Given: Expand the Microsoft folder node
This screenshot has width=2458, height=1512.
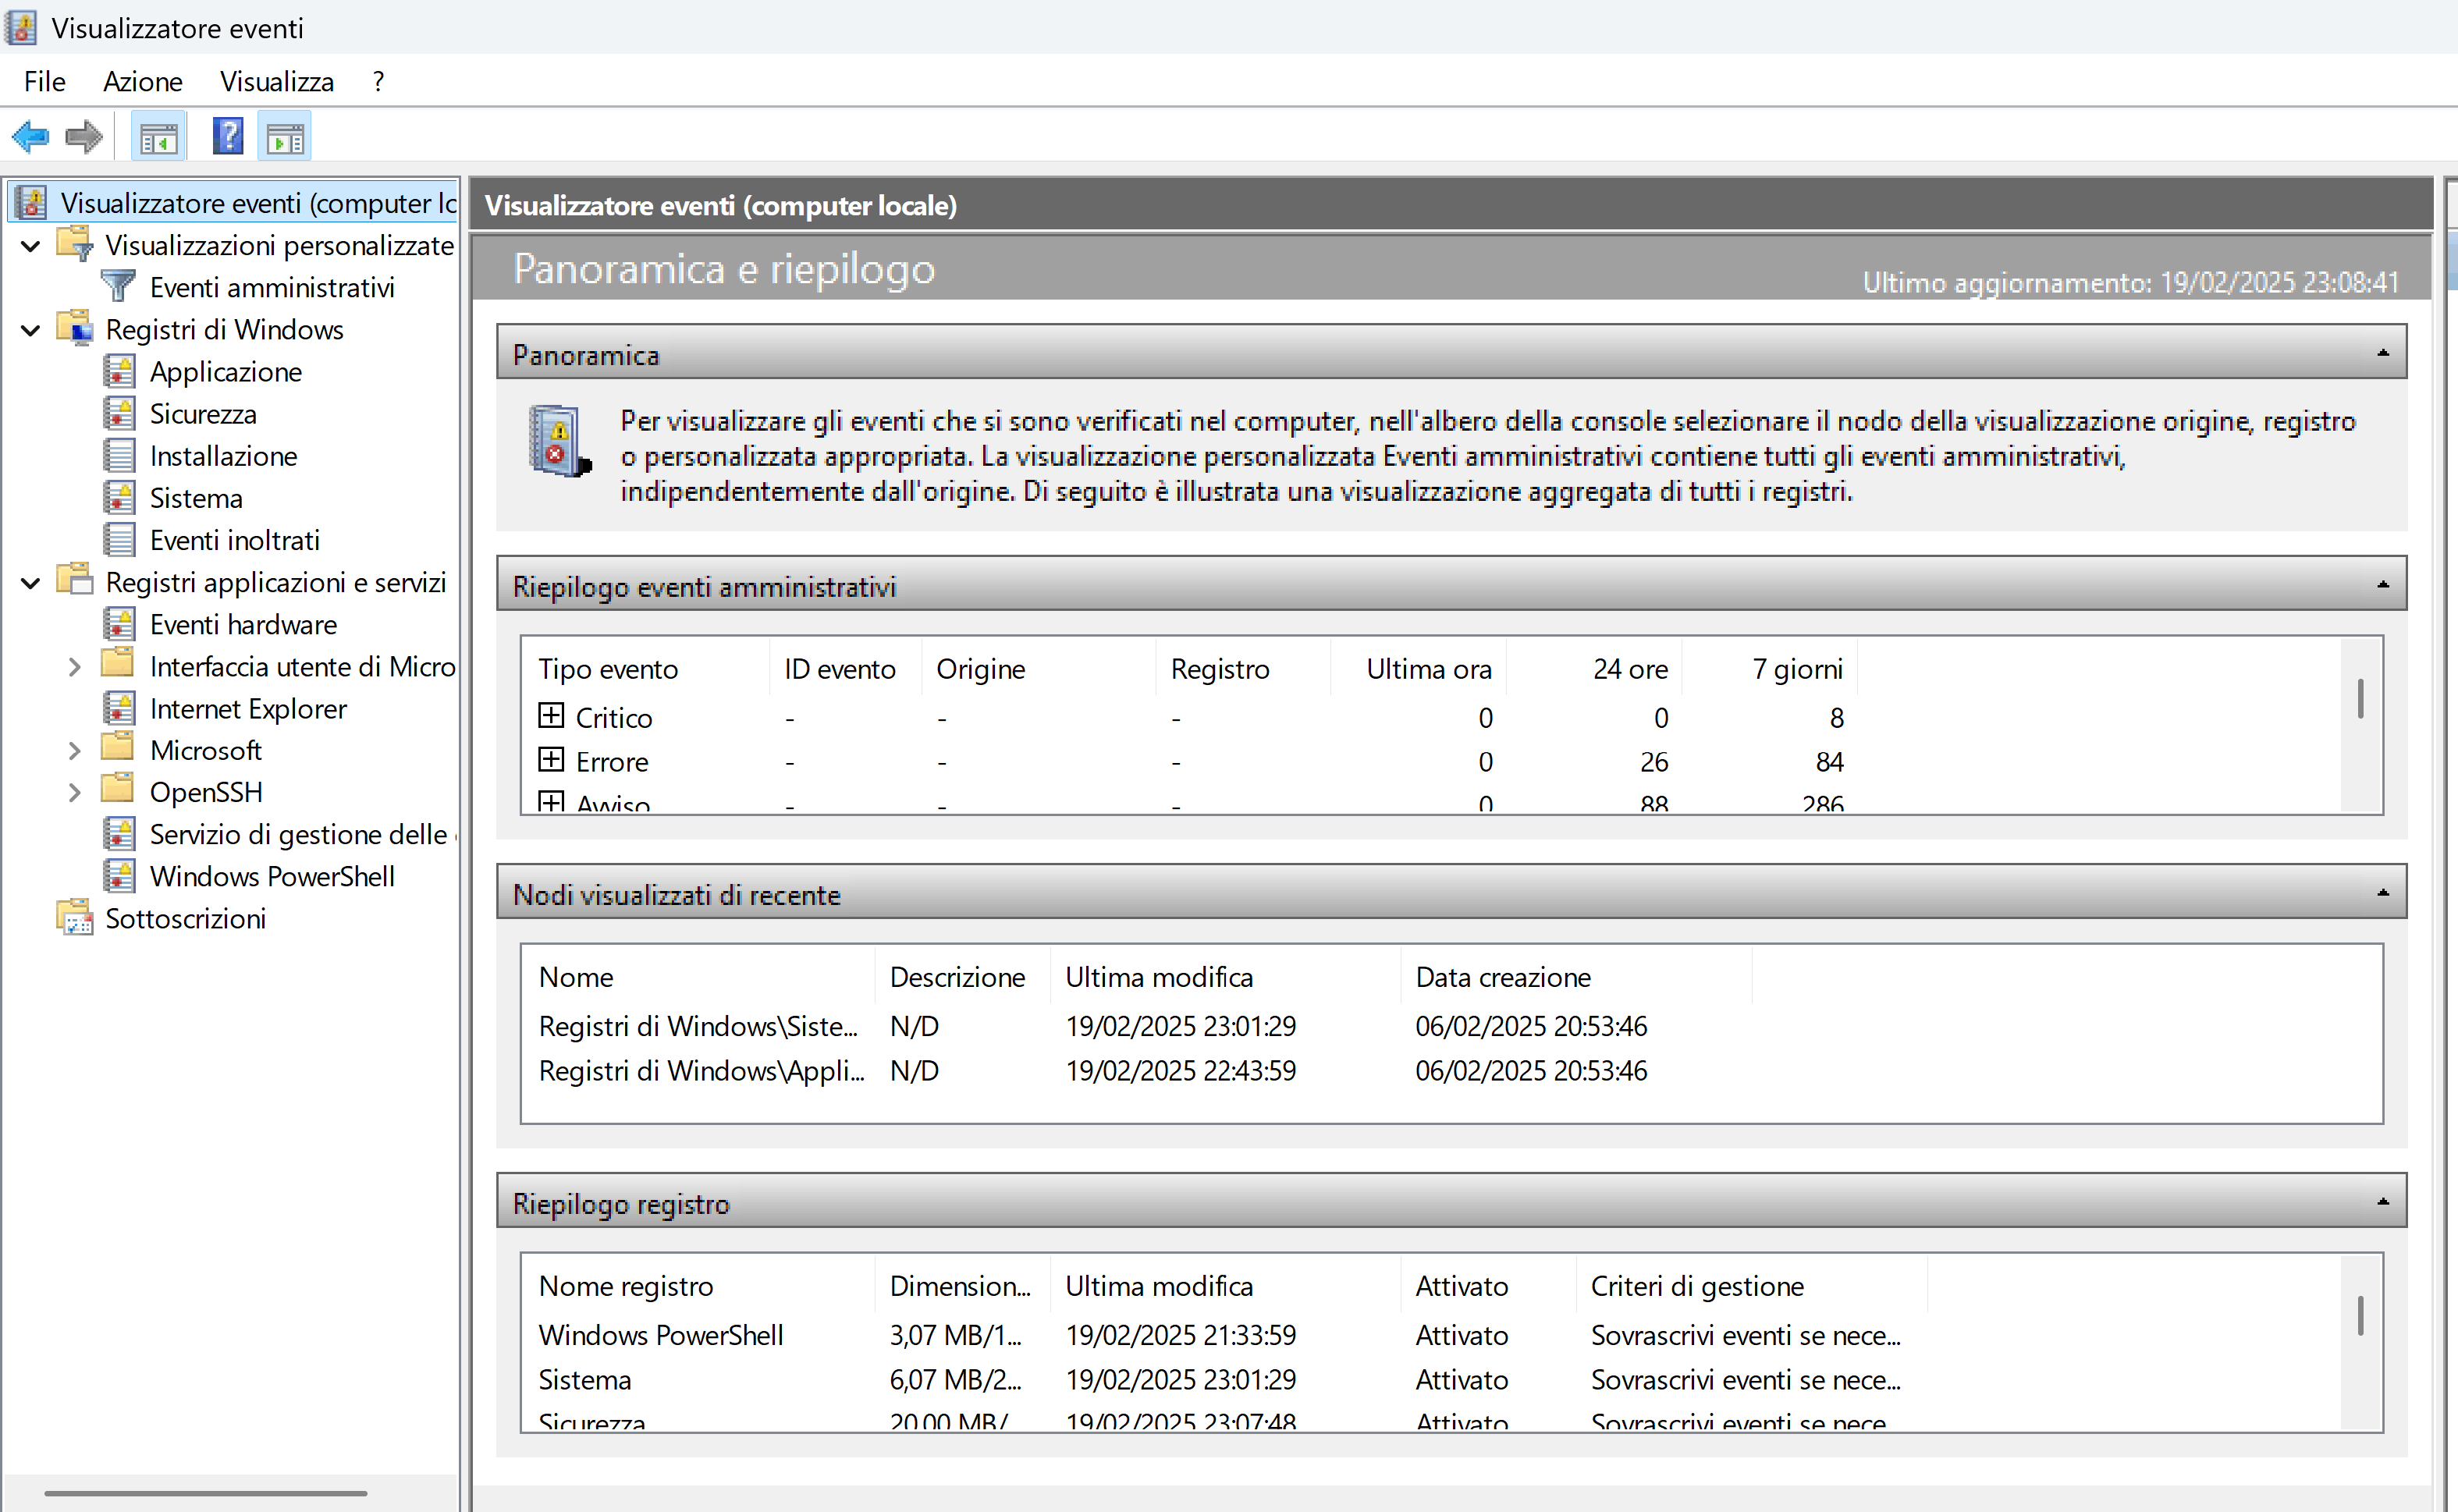Looking at the screenshot, I should coord(75,750).
